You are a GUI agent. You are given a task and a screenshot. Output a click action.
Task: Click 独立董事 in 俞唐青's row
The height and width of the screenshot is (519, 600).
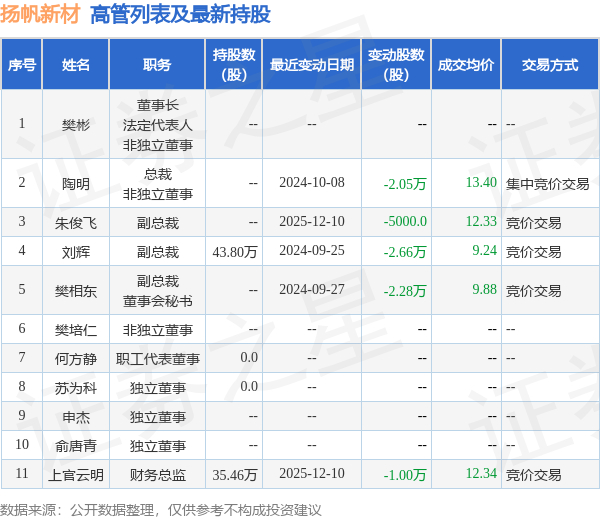158,446
